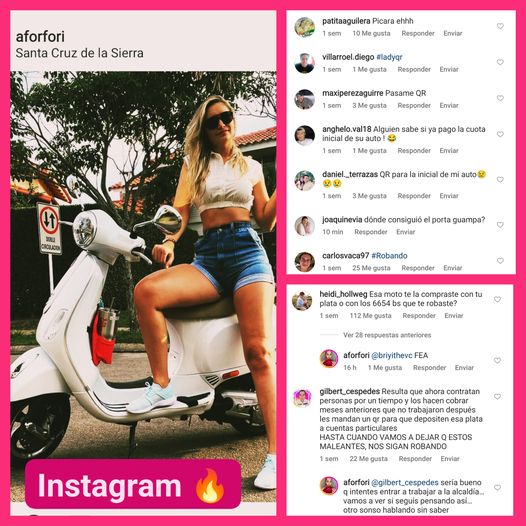
Task: Expand 'Ver 28 respuestas anteriores' replies
Action: coord(387,335)
